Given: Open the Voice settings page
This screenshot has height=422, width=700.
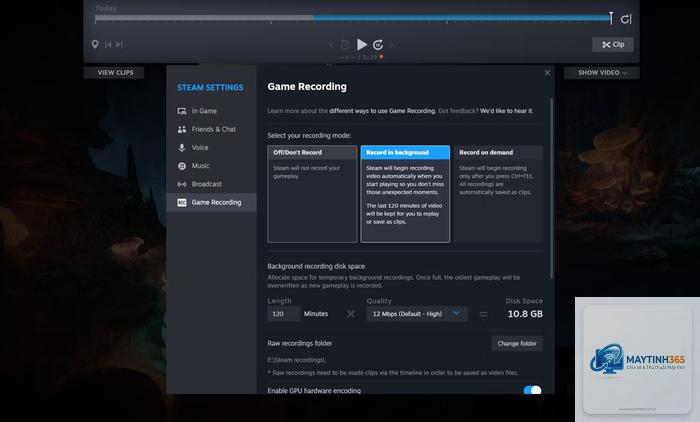Looking at the screenshot, I should point(211,147).
